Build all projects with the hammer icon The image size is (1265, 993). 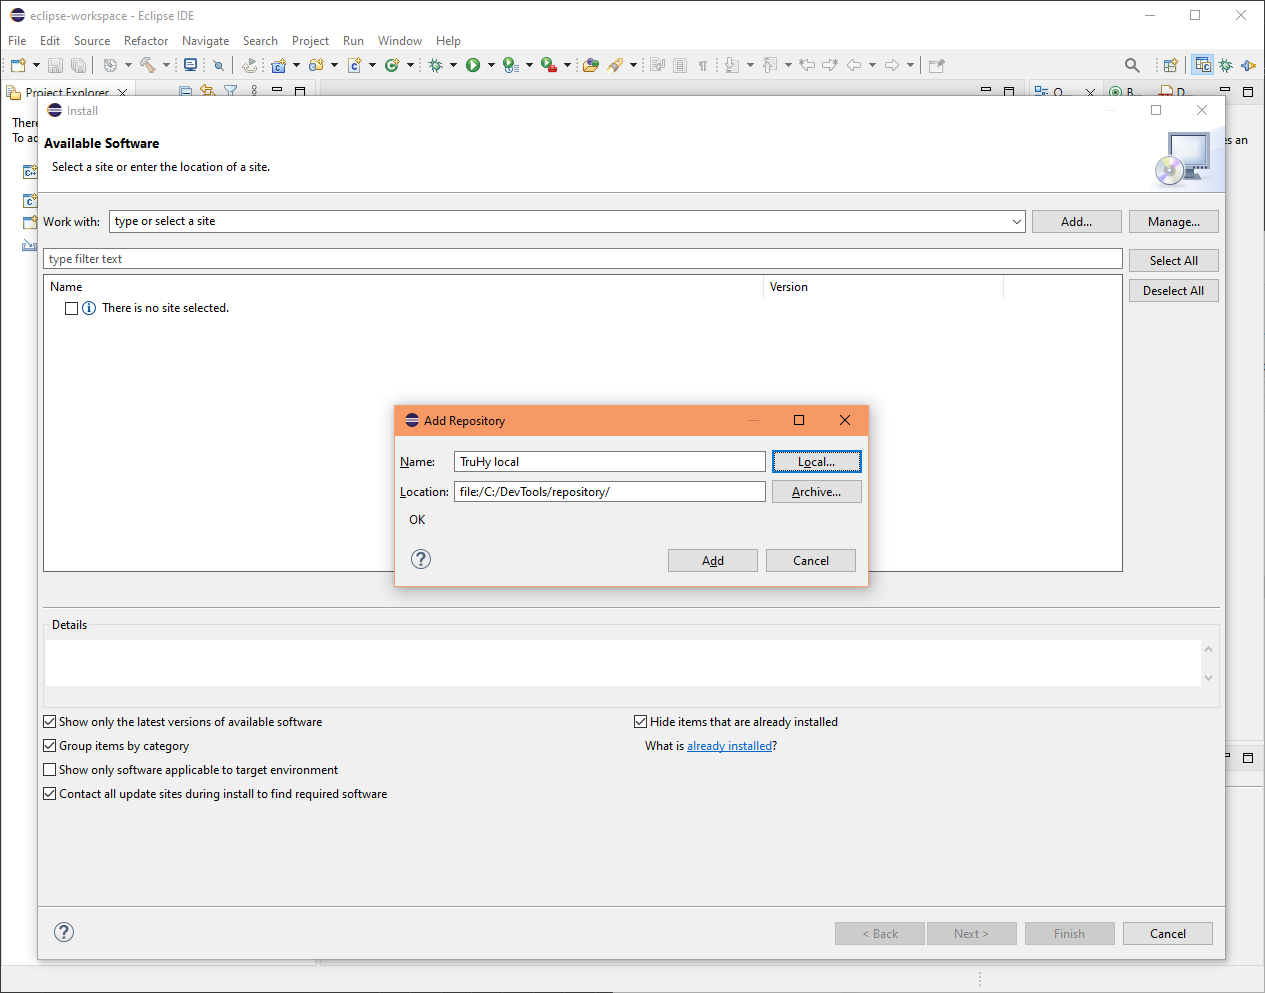[x=146, y=65]
